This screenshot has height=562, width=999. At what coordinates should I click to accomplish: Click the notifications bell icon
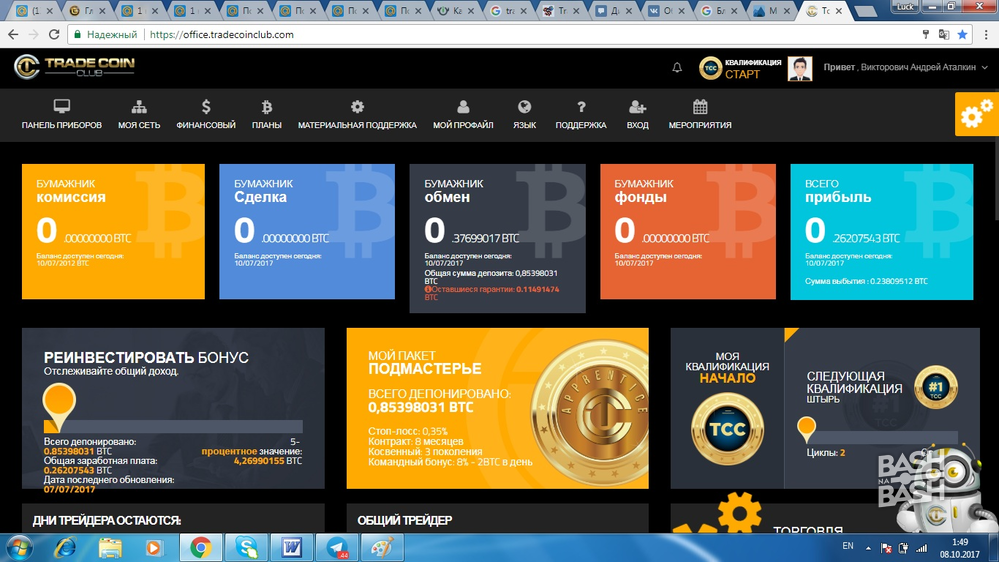(x=677, y=67)
